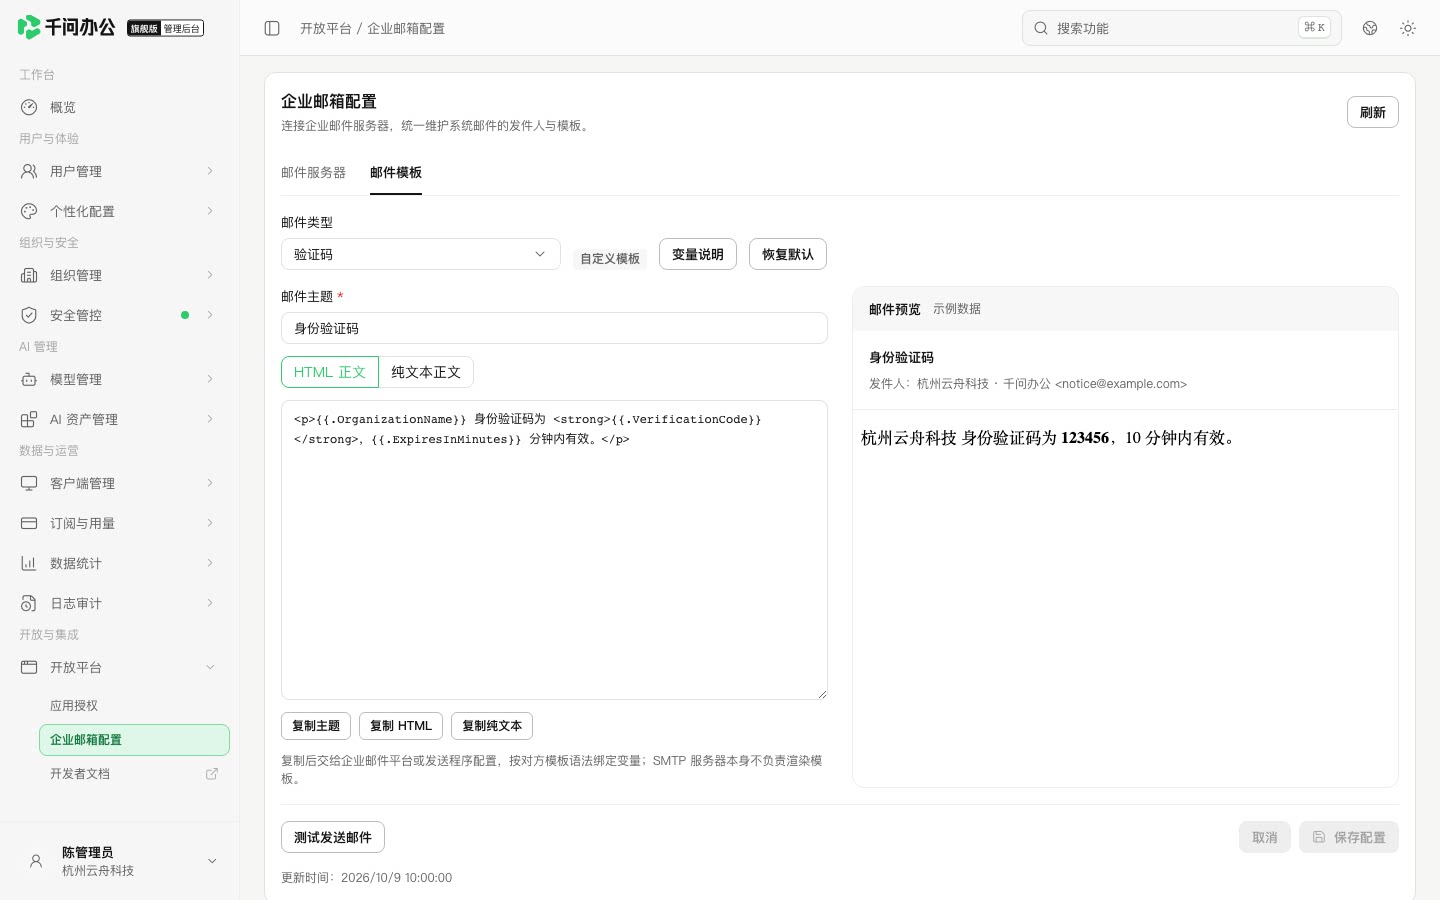Click the 客户端管理 monitor icon
This screenshot has width=1440, height=900.
pos(29,483)
